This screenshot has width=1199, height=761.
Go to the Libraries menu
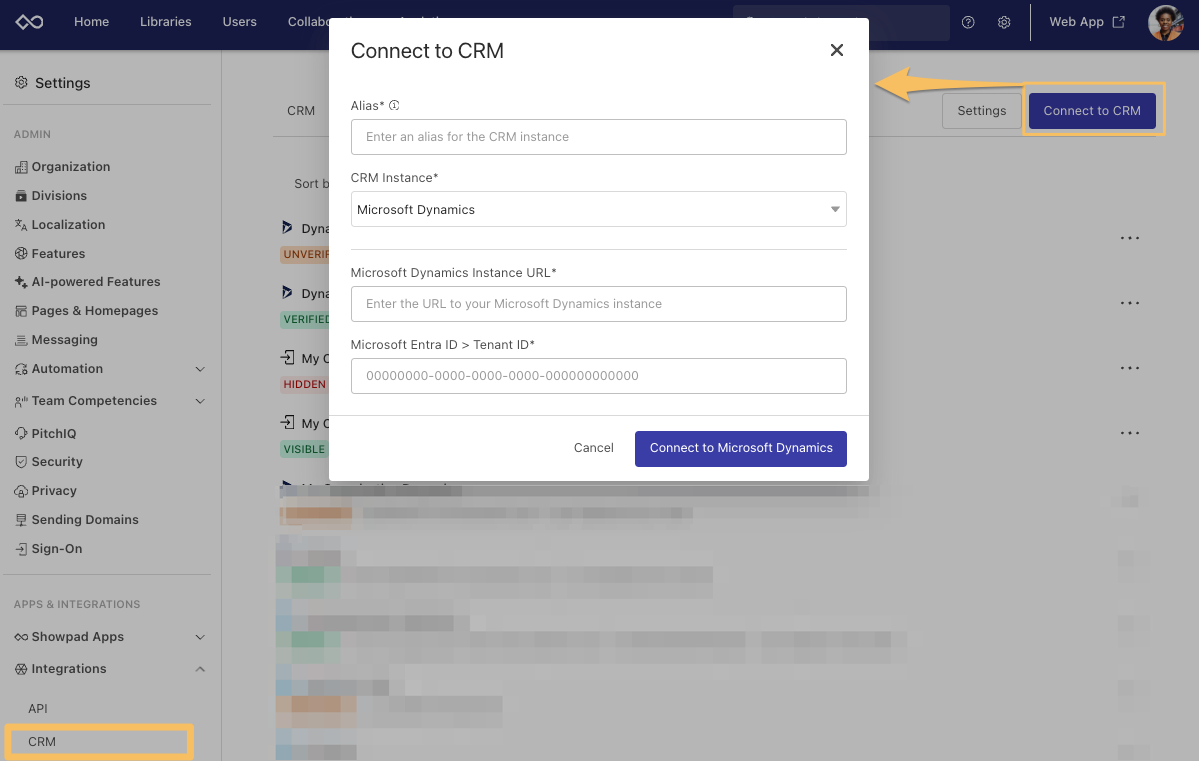tap(165, 22)
